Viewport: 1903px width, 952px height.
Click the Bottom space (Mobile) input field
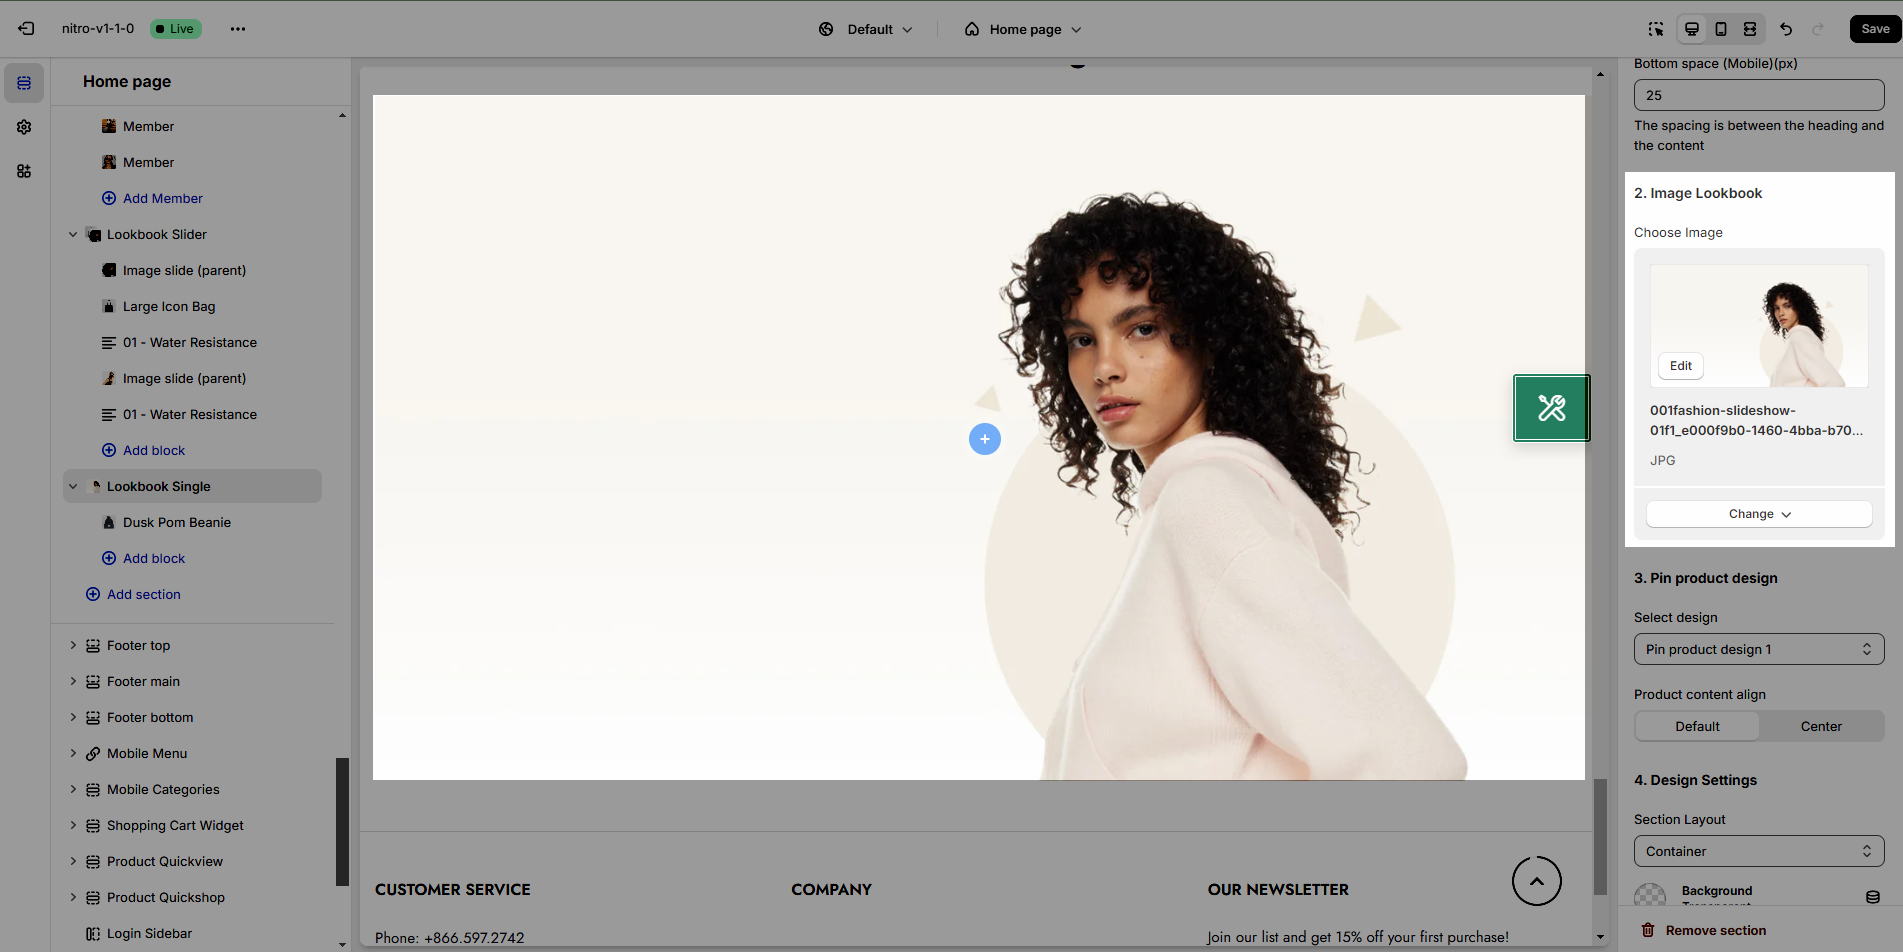[x=1759, y=95]
